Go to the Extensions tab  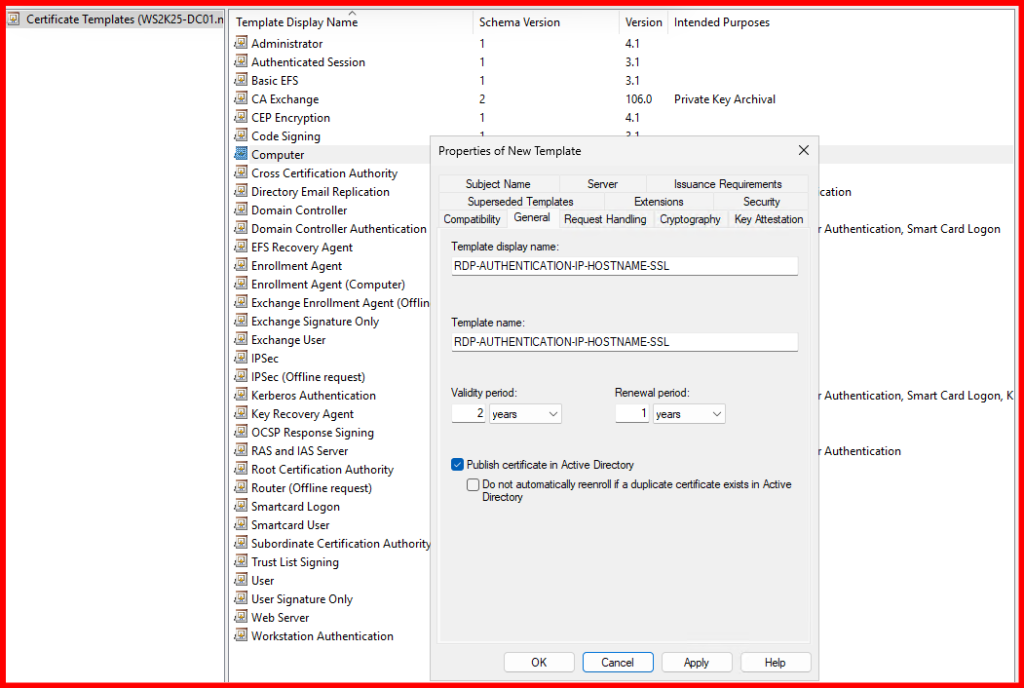pos(658,202)
